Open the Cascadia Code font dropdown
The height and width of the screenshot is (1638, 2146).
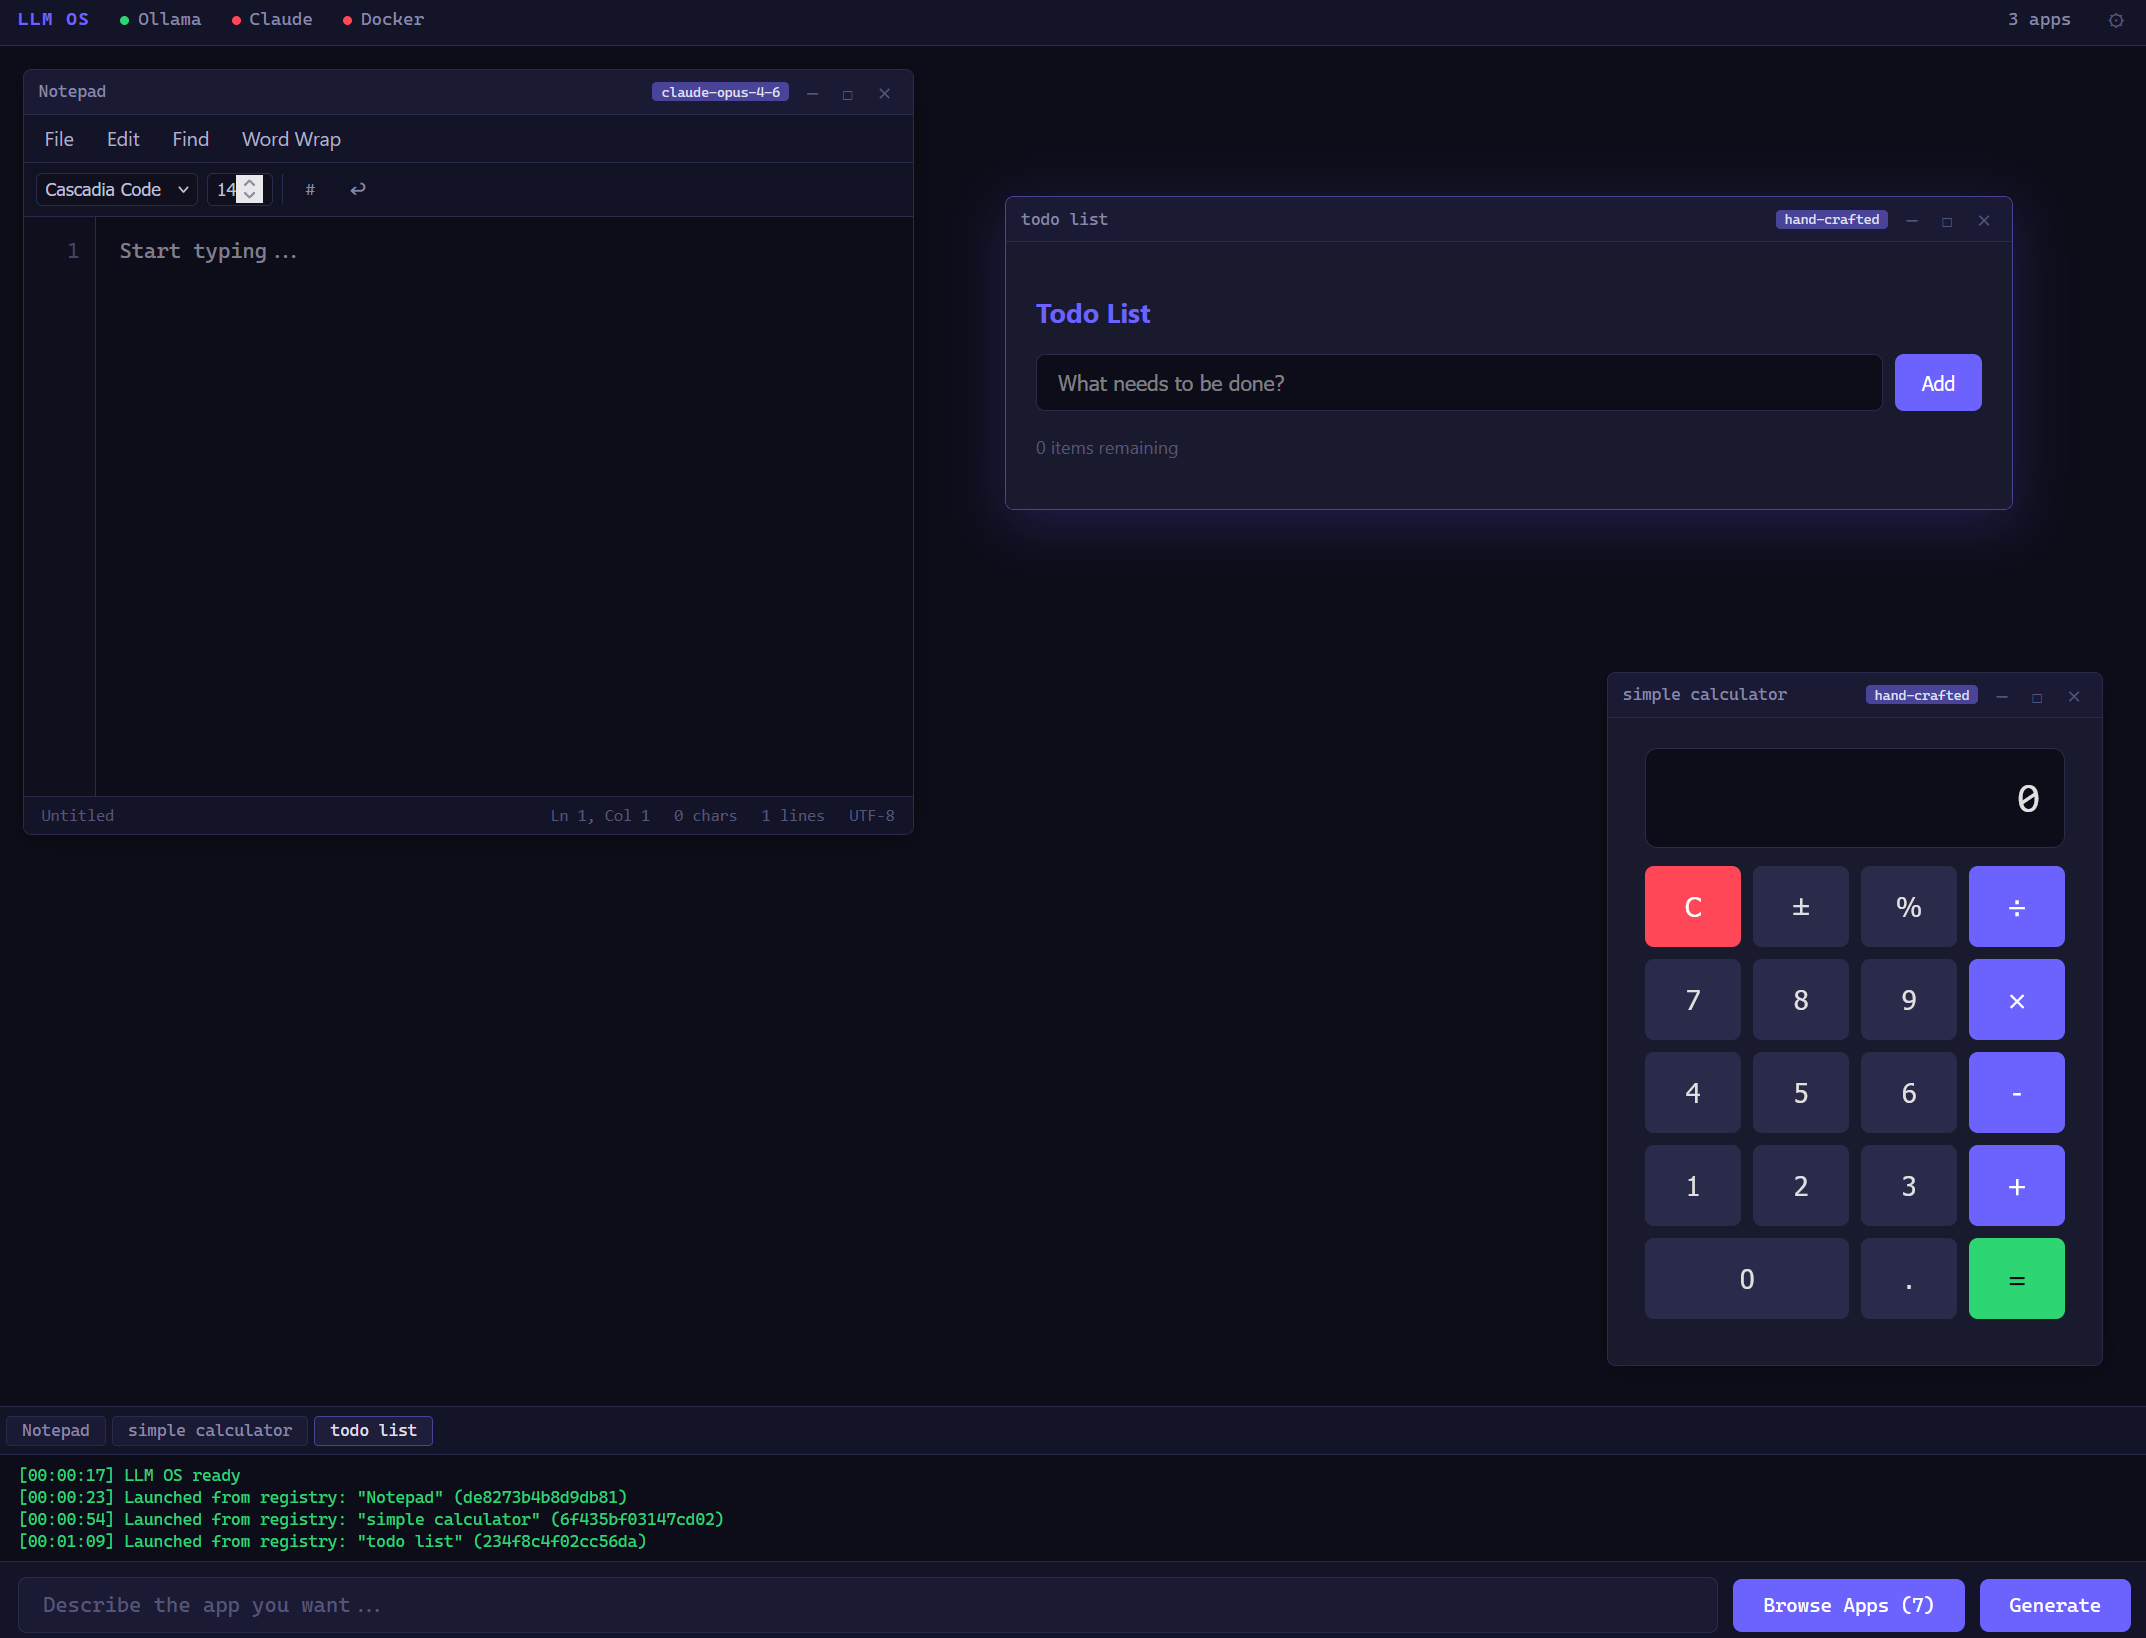point(116,190)
